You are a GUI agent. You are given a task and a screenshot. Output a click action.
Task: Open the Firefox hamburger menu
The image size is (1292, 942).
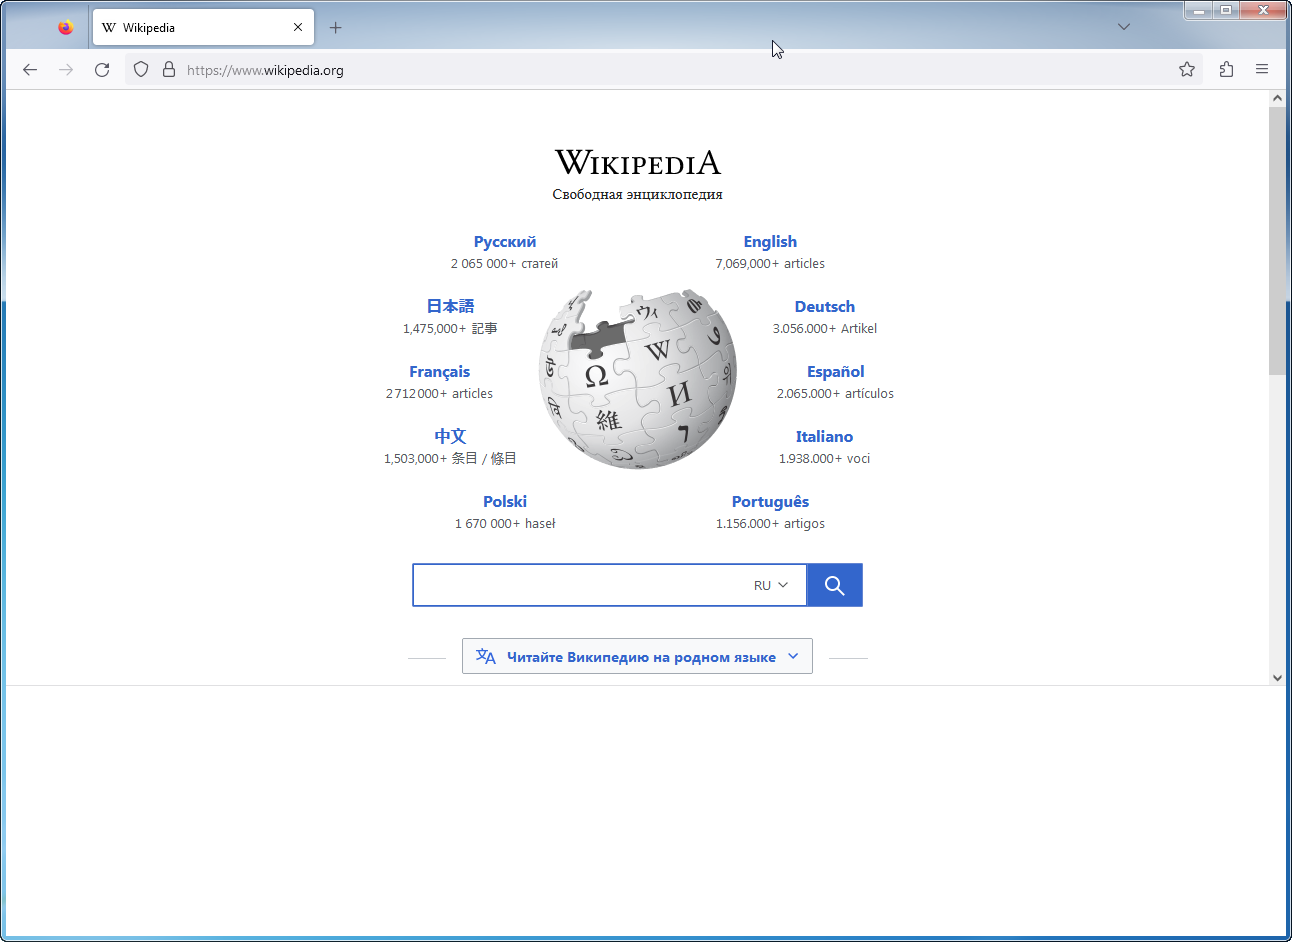tap(1262, 70)
